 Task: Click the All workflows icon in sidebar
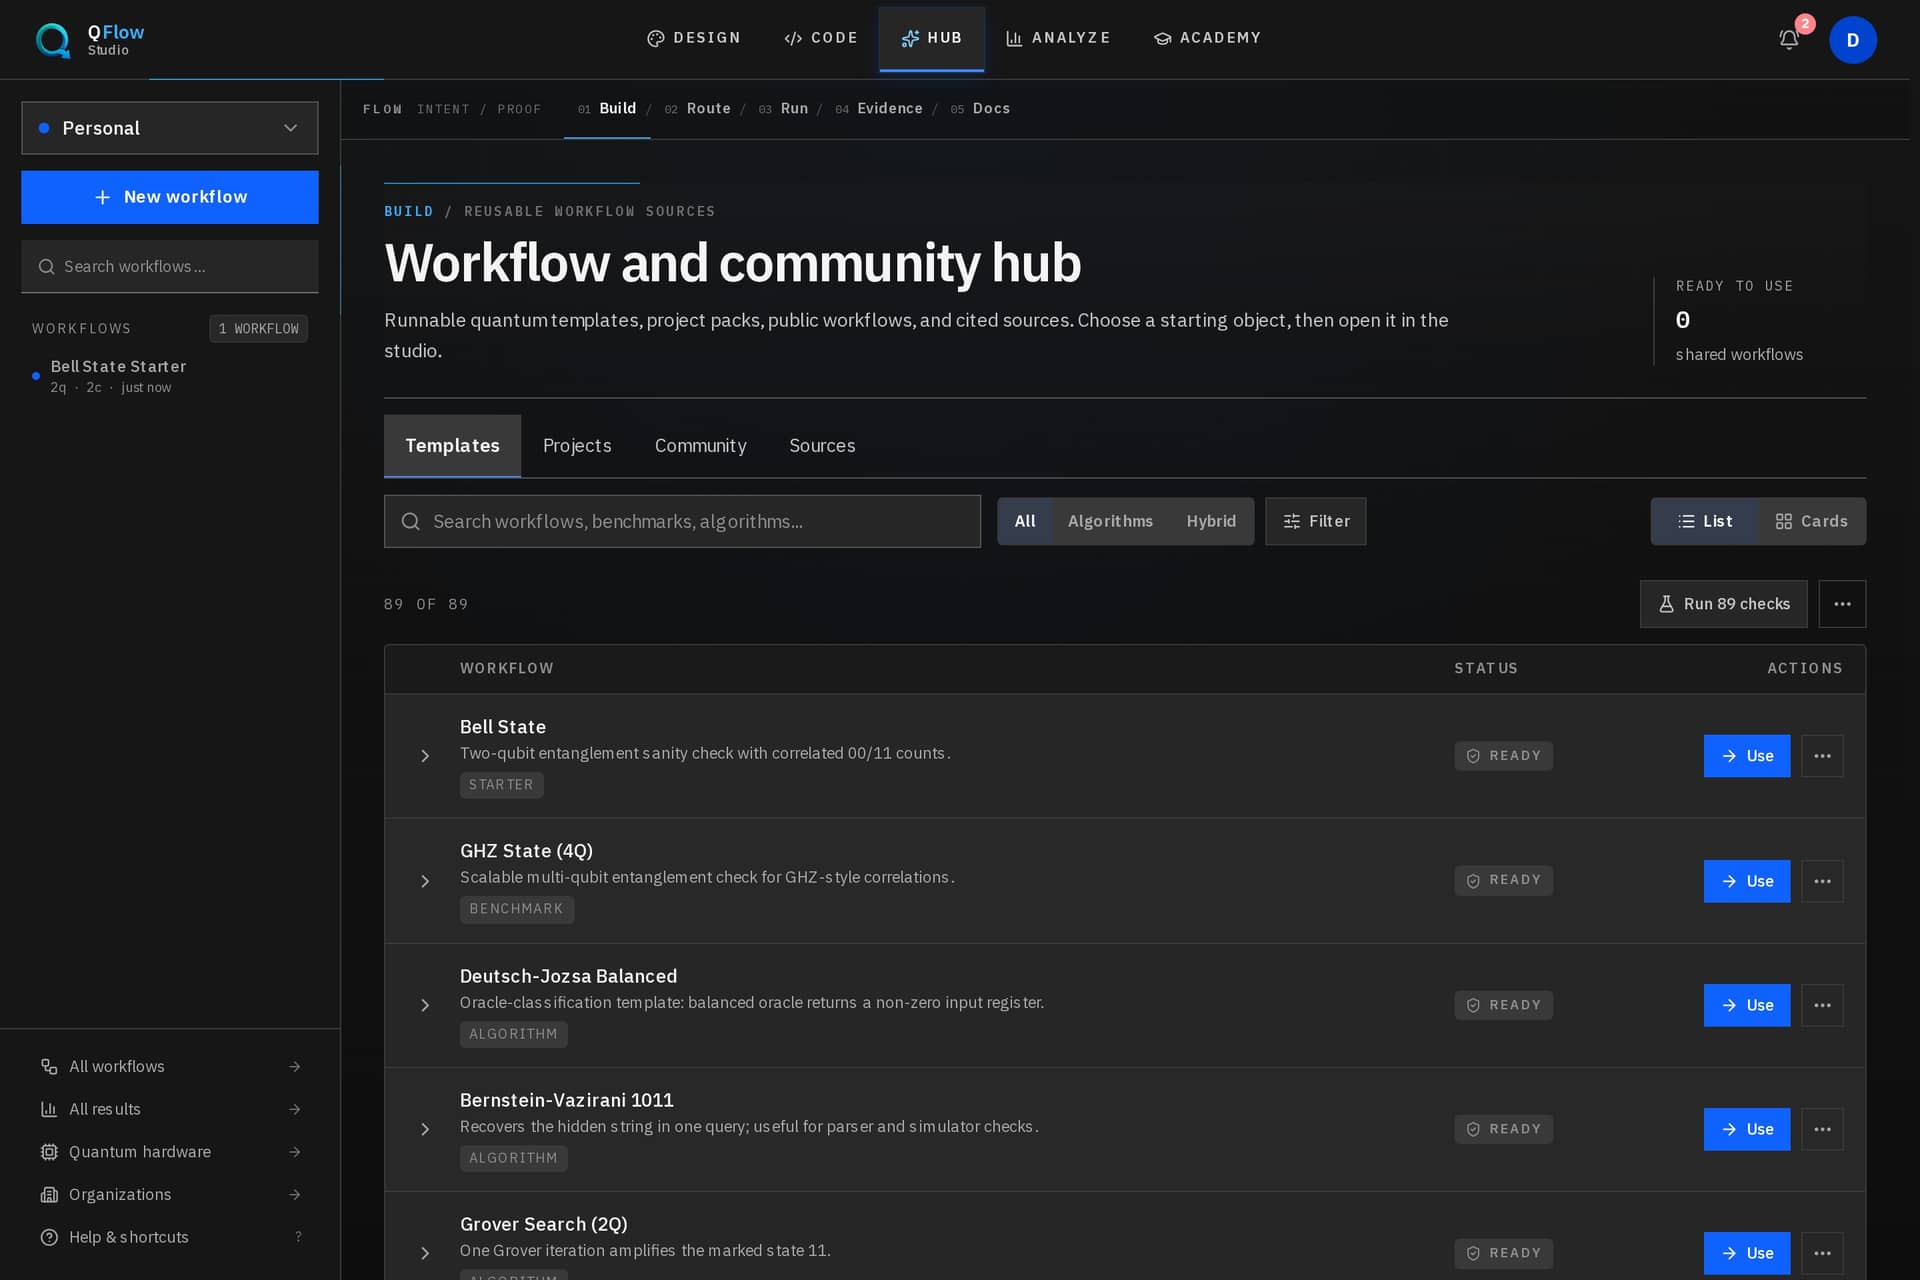pyautogui.click(x=49, y=1067)
